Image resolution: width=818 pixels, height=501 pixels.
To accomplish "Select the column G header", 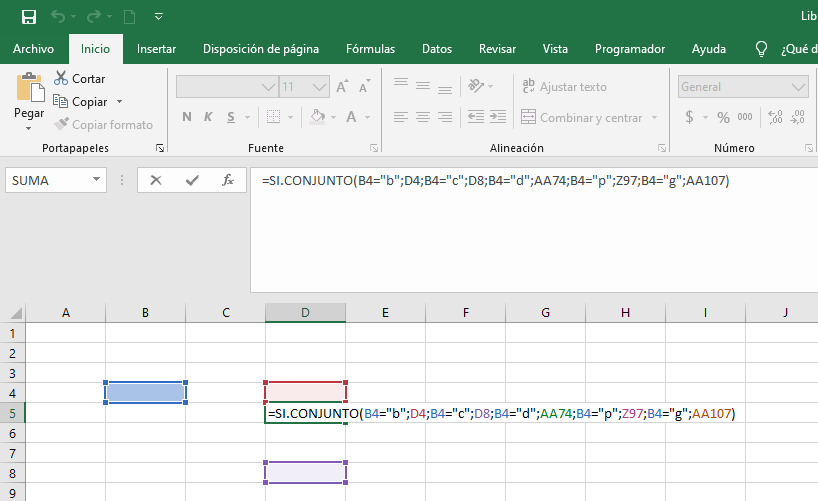I will pyautogui.click(x=546, y=313).
